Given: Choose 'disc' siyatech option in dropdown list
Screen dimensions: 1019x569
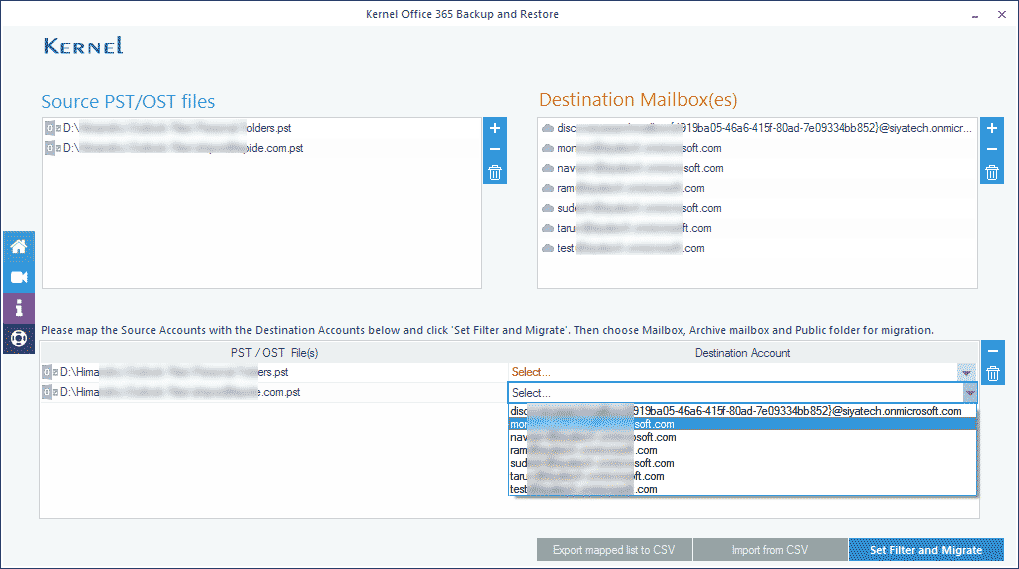Looking at the screenshot, I should (x=742, y=411).
